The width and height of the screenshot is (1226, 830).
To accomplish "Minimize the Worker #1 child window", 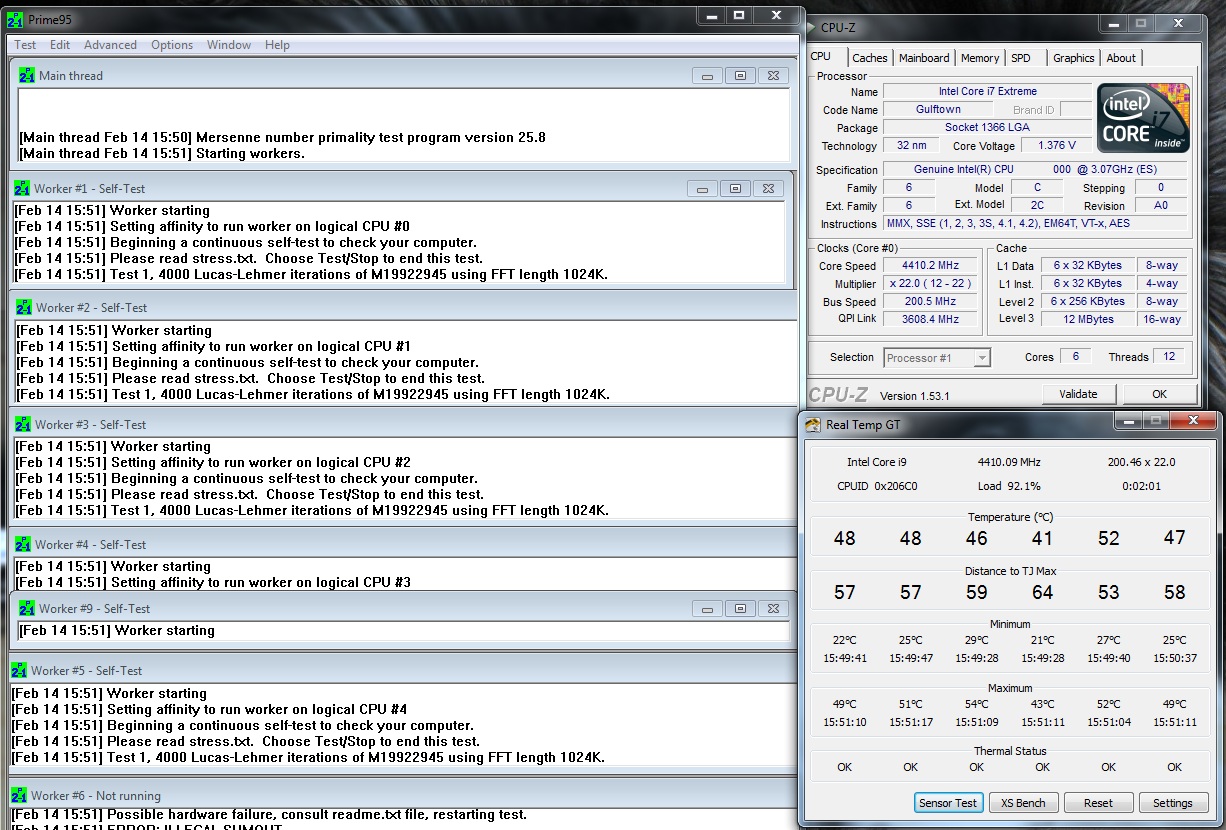I will [702, 189].
